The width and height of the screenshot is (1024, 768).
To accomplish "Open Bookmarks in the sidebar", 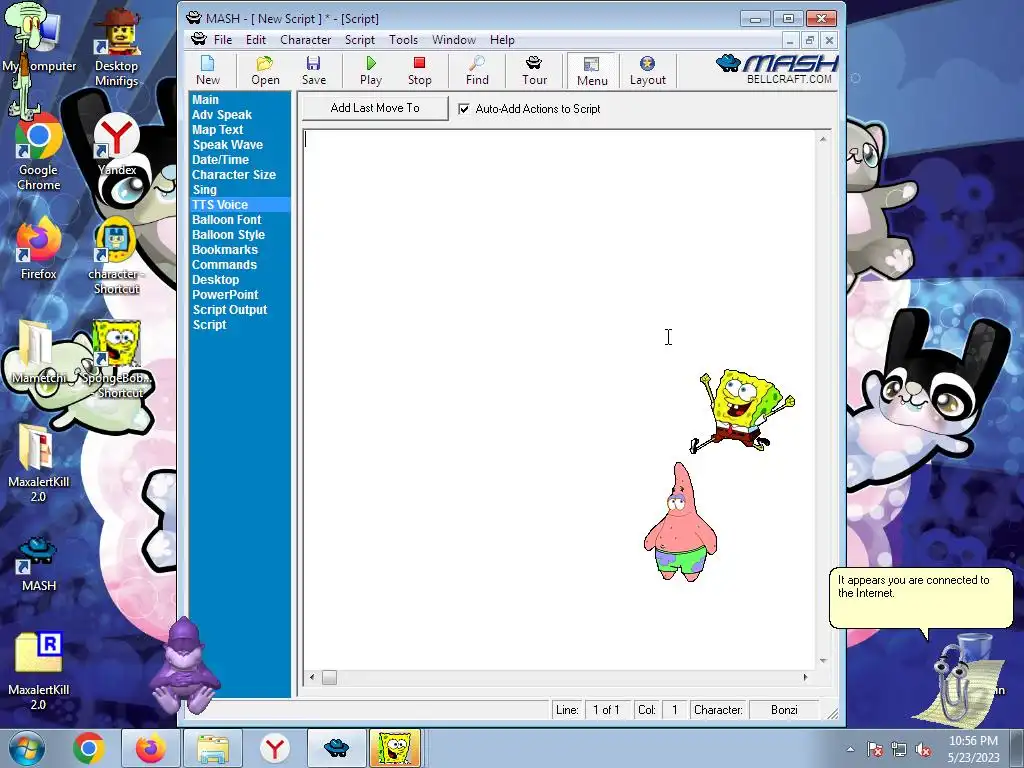I will [225, 249].
